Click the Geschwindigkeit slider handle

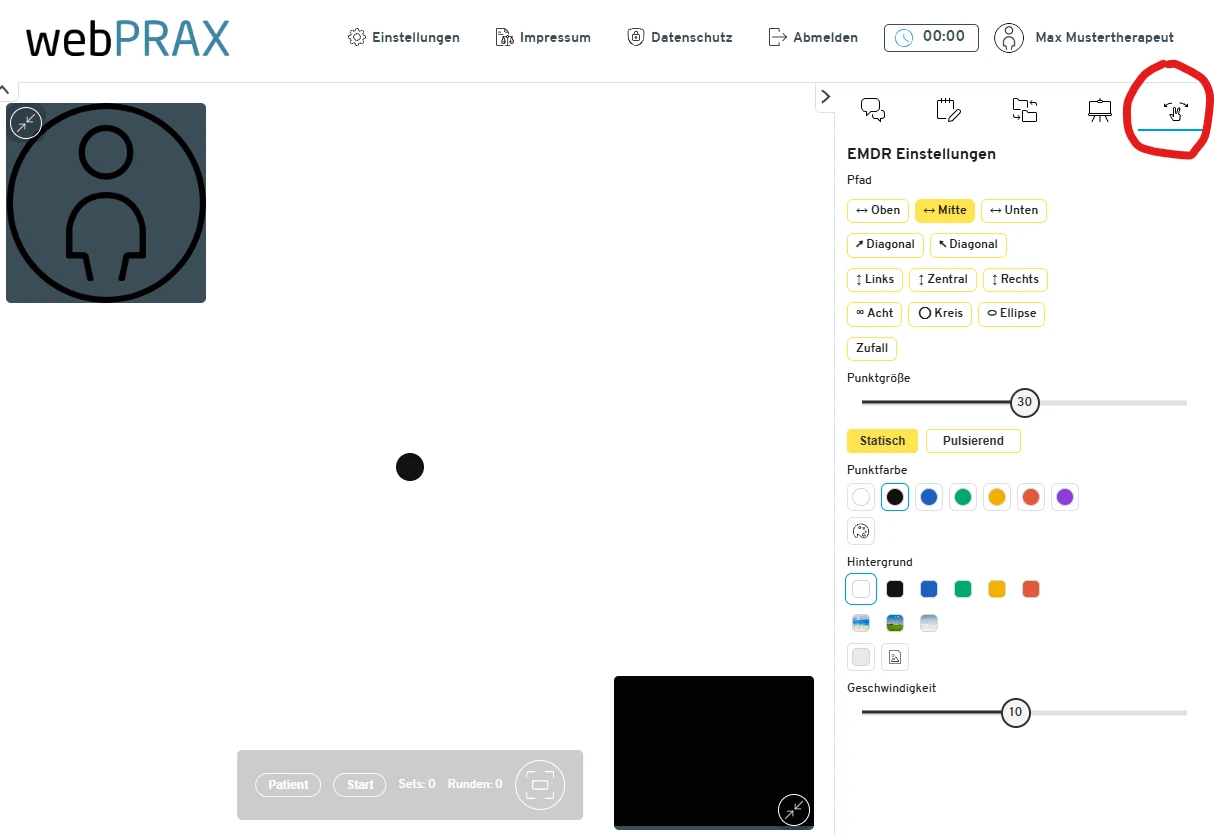click(1015, 713)
